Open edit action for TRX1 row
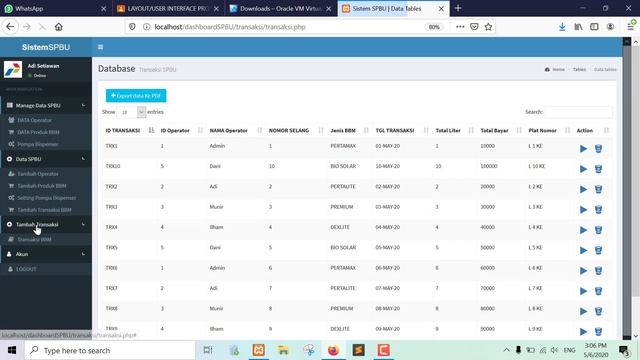Image resolution: width=640 pixels, height=360 pixels. click(x=583, y=149)
